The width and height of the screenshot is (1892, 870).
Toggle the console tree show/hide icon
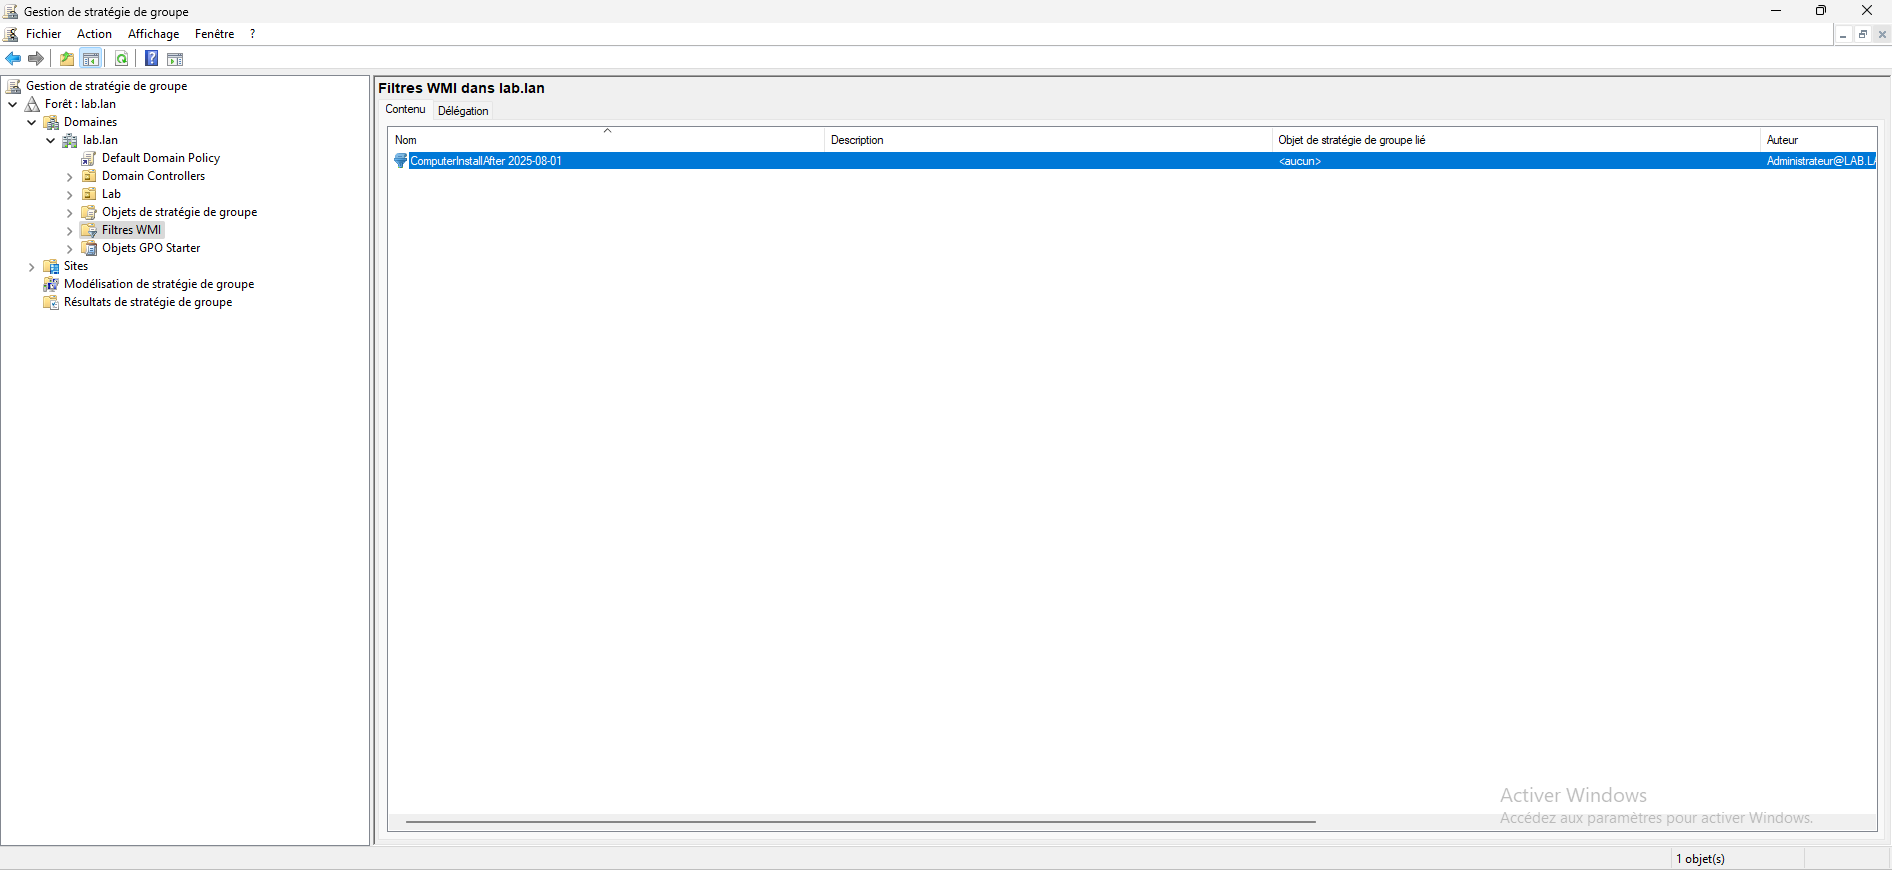coord(91,59)
